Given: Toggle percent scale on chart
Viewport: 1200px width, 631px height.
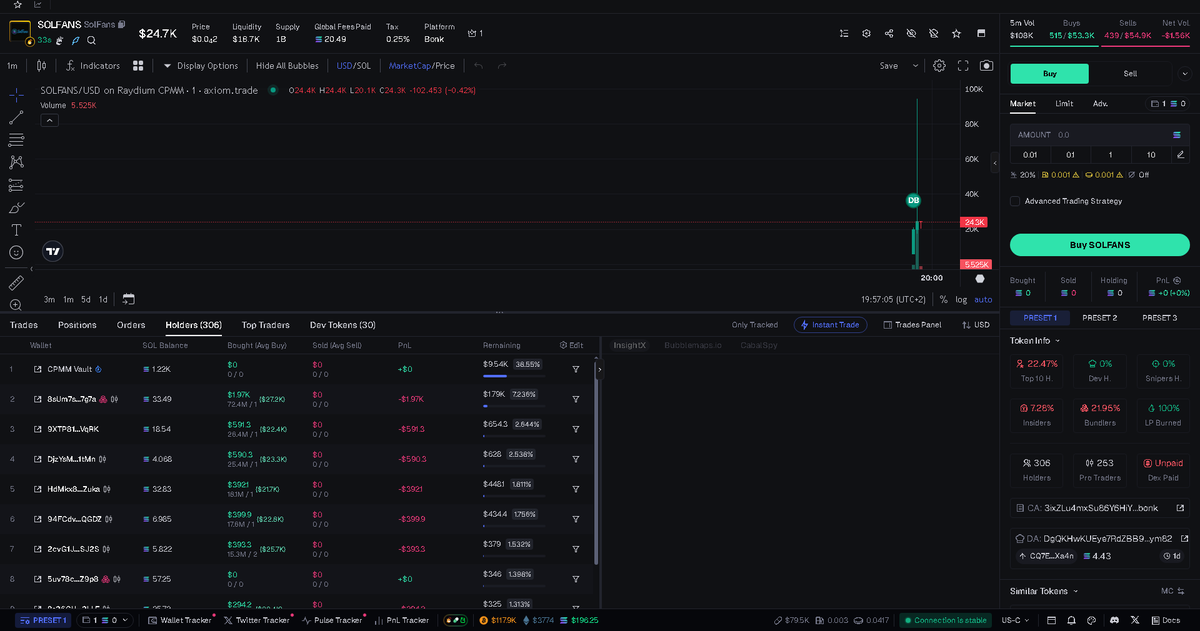Looking at the screenshot, I should [943, 299].
